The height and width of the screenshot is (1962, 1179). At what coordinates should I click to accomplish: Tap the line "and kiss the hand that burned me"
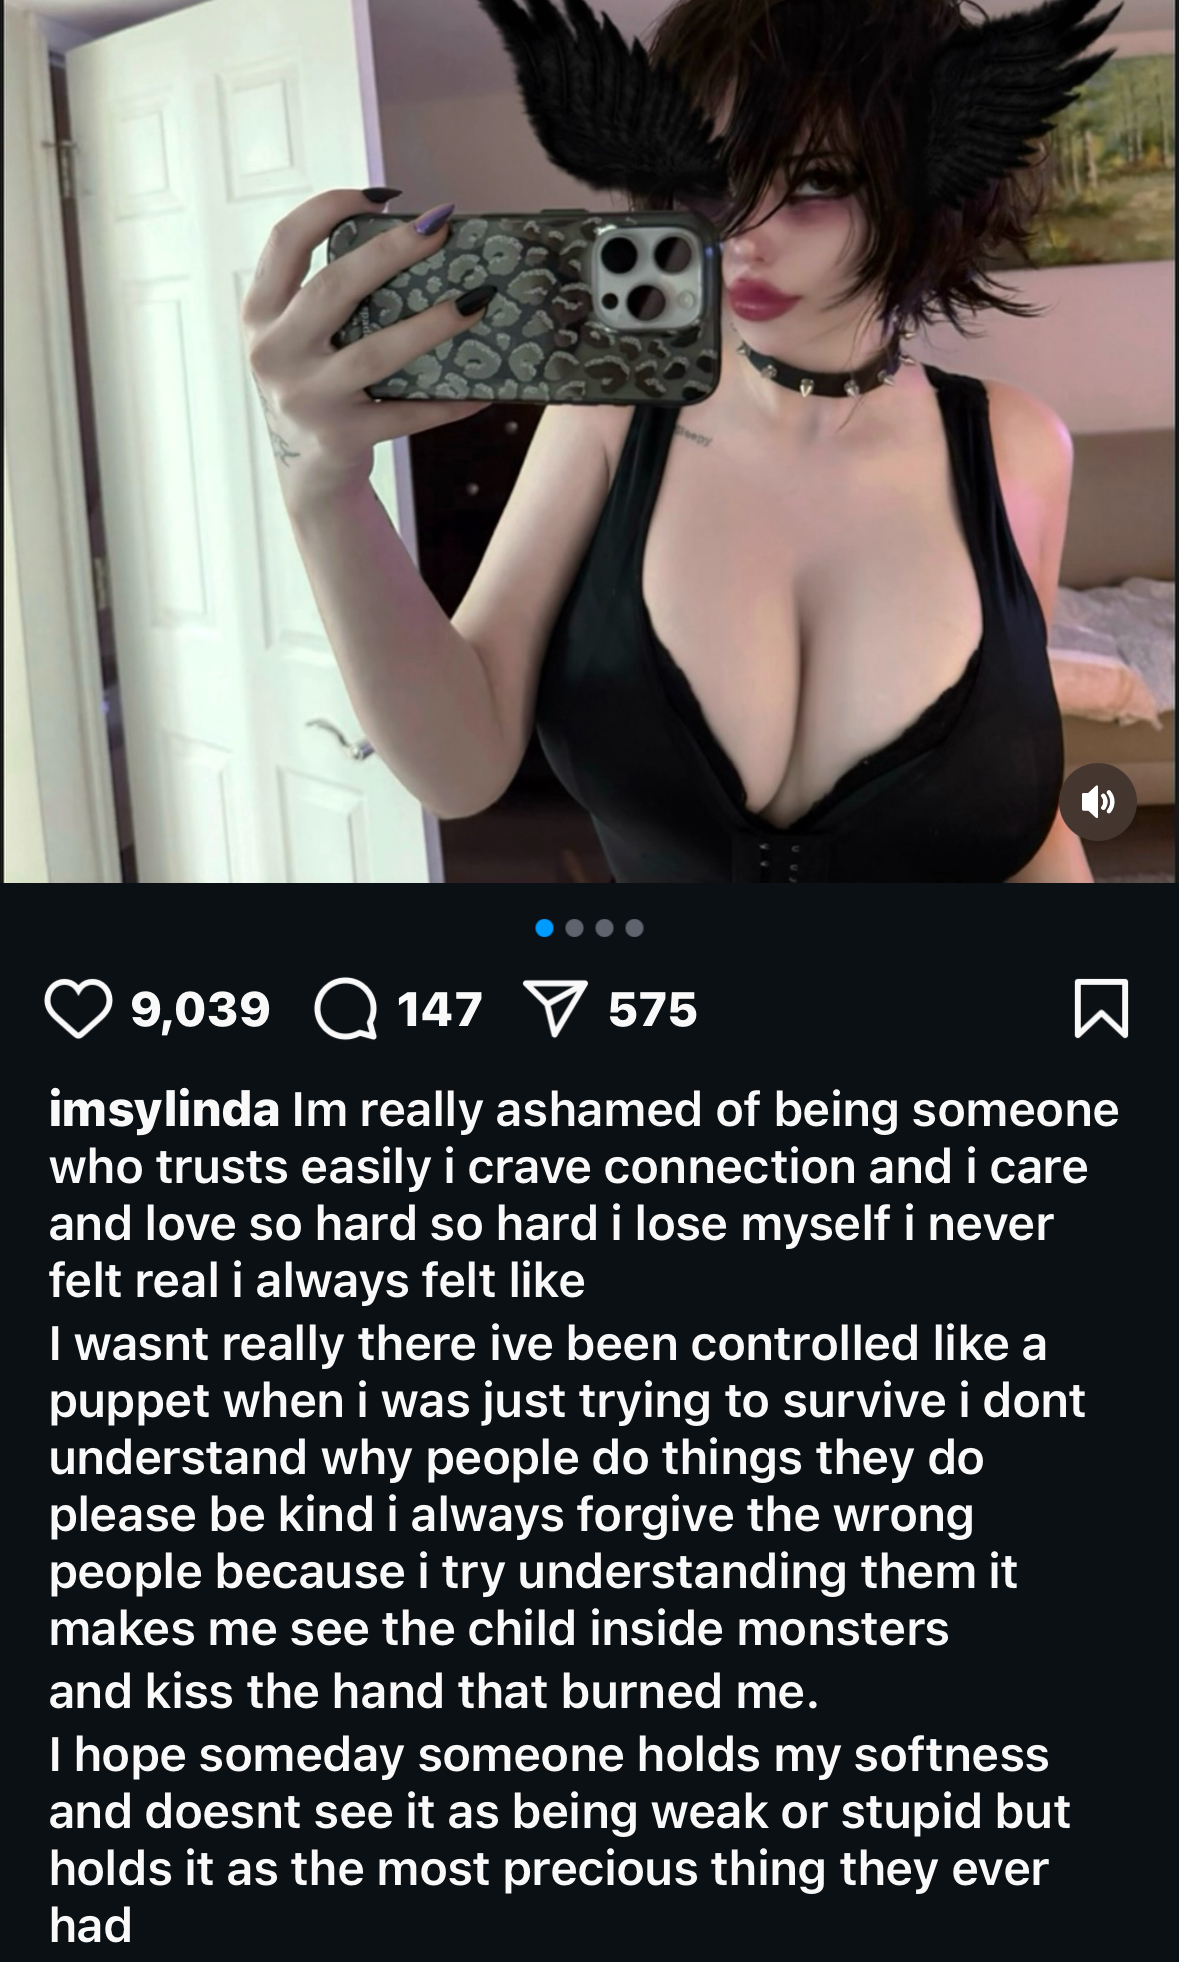point(433,1691)
